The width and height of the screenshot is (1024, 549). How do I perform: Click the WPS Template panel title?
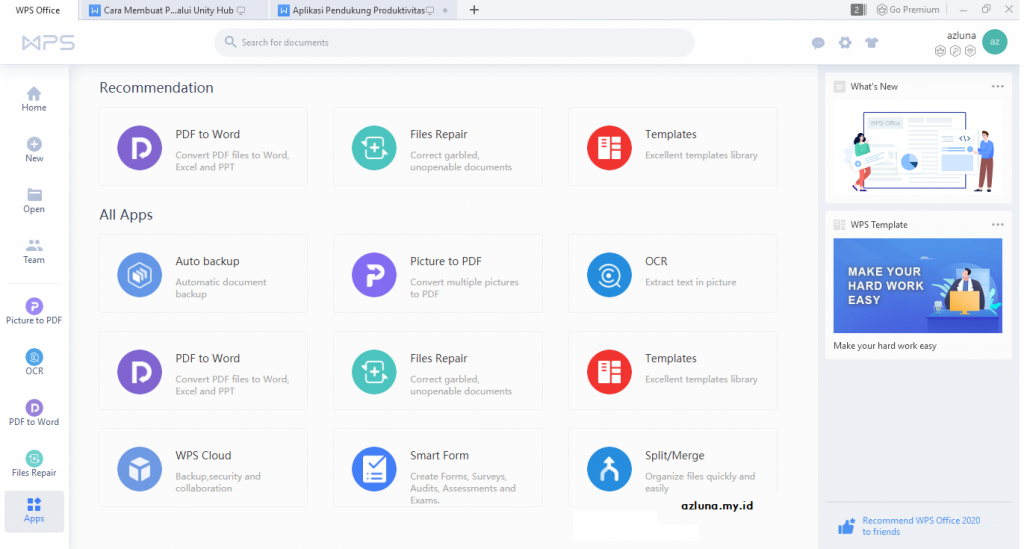click(878, 225)
